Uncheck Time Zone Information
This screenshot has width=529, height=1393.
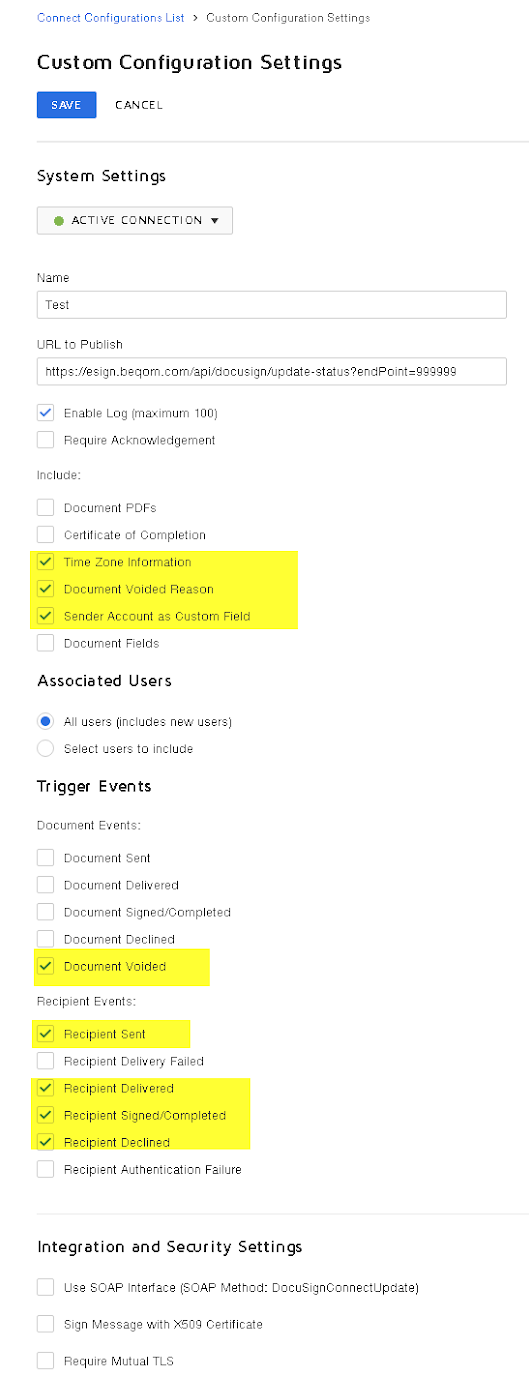tap(45, 562)
